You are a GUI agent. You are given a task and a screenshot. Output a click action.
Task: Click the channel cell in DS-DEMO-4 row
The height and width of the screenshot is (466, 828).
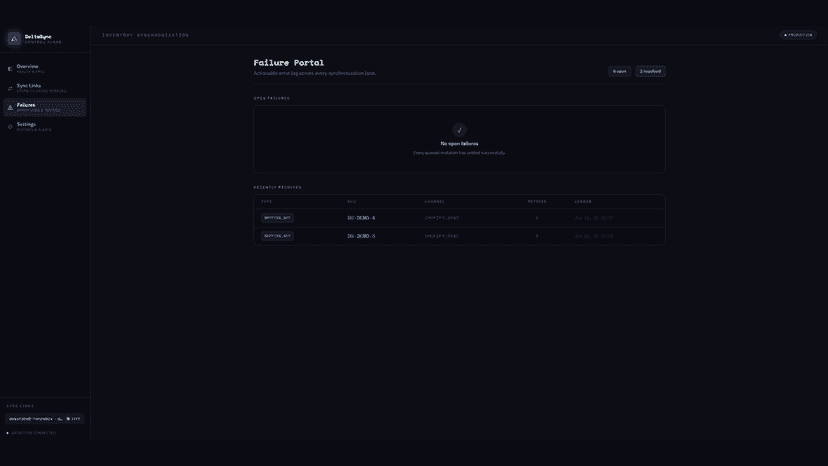point(441,218)
